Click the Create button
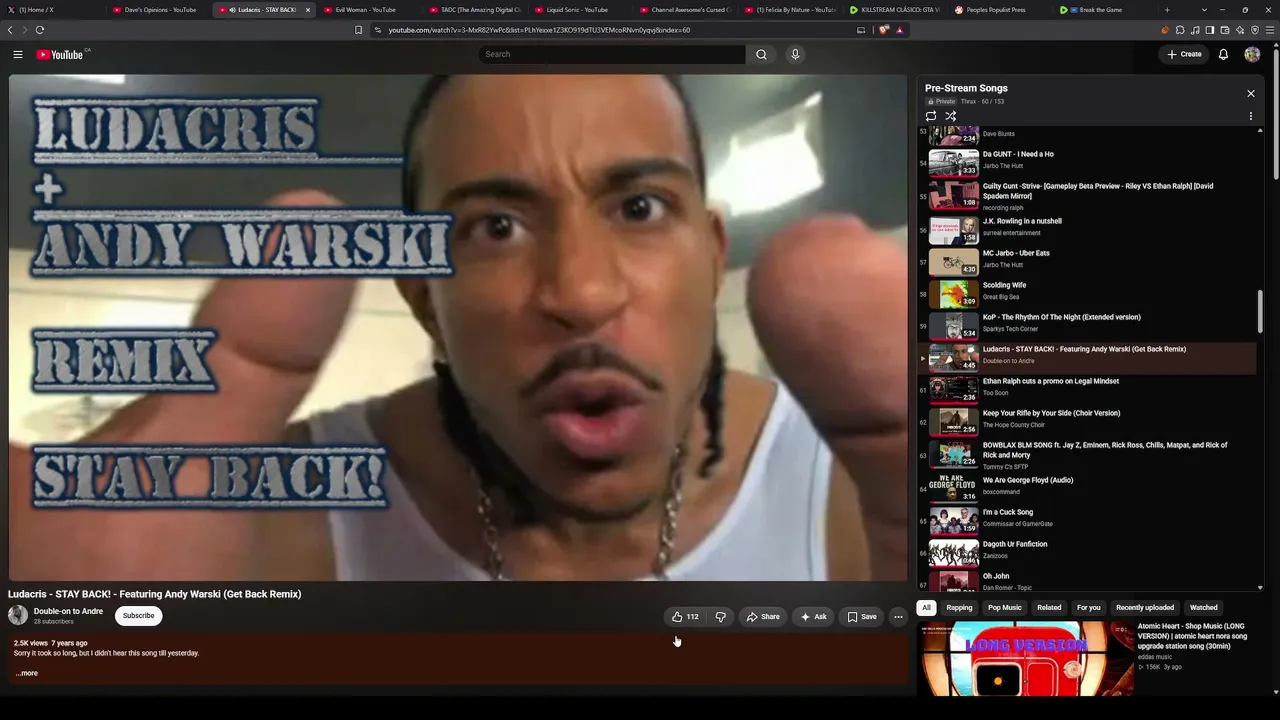1280x720 pixels. tap(1185, 54)
